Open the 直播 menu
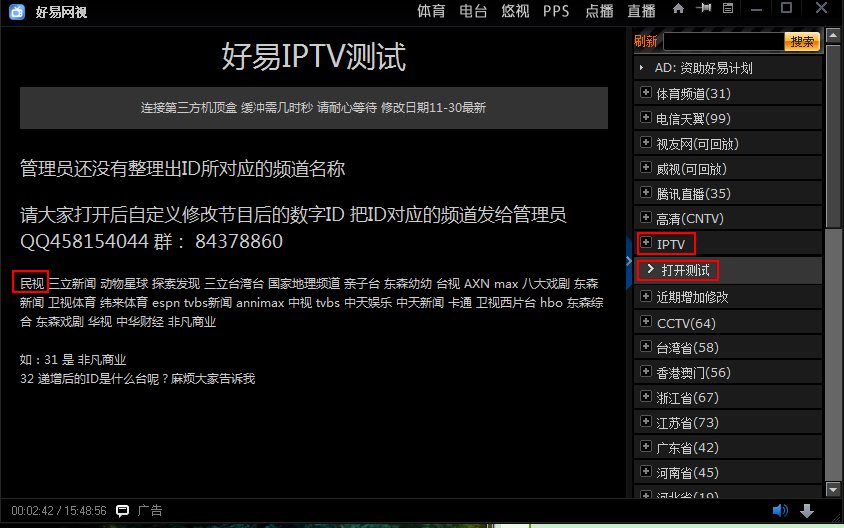Viewport: 844px width, 528px height. (x=641, y=11)
